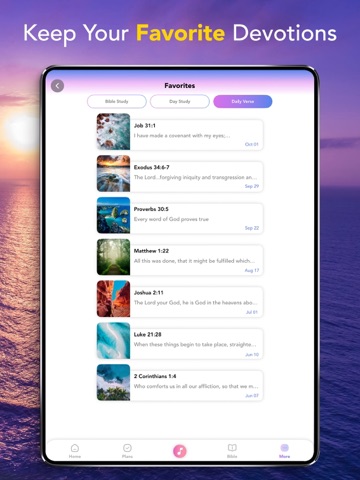Click the Oct 01 date label
This screenshot has height=480, width=360.
pyautogui.click(x=252, y=144)
